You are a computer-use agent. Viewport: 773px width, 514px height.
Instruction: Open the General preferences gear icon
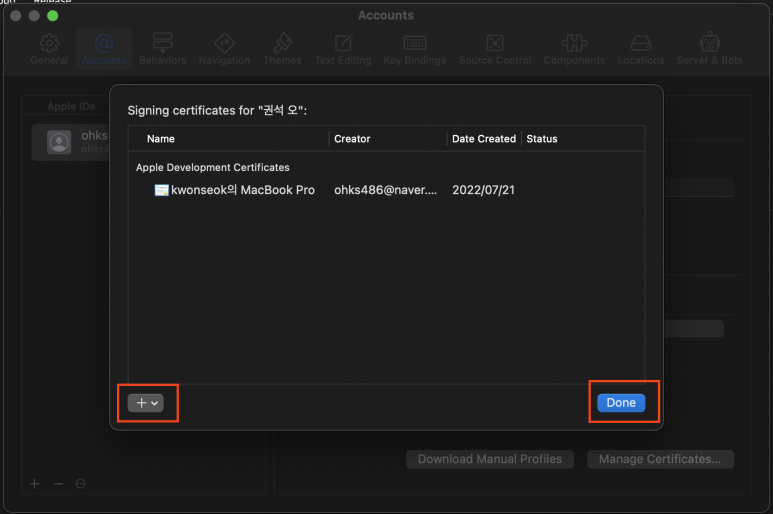point(49,43)
